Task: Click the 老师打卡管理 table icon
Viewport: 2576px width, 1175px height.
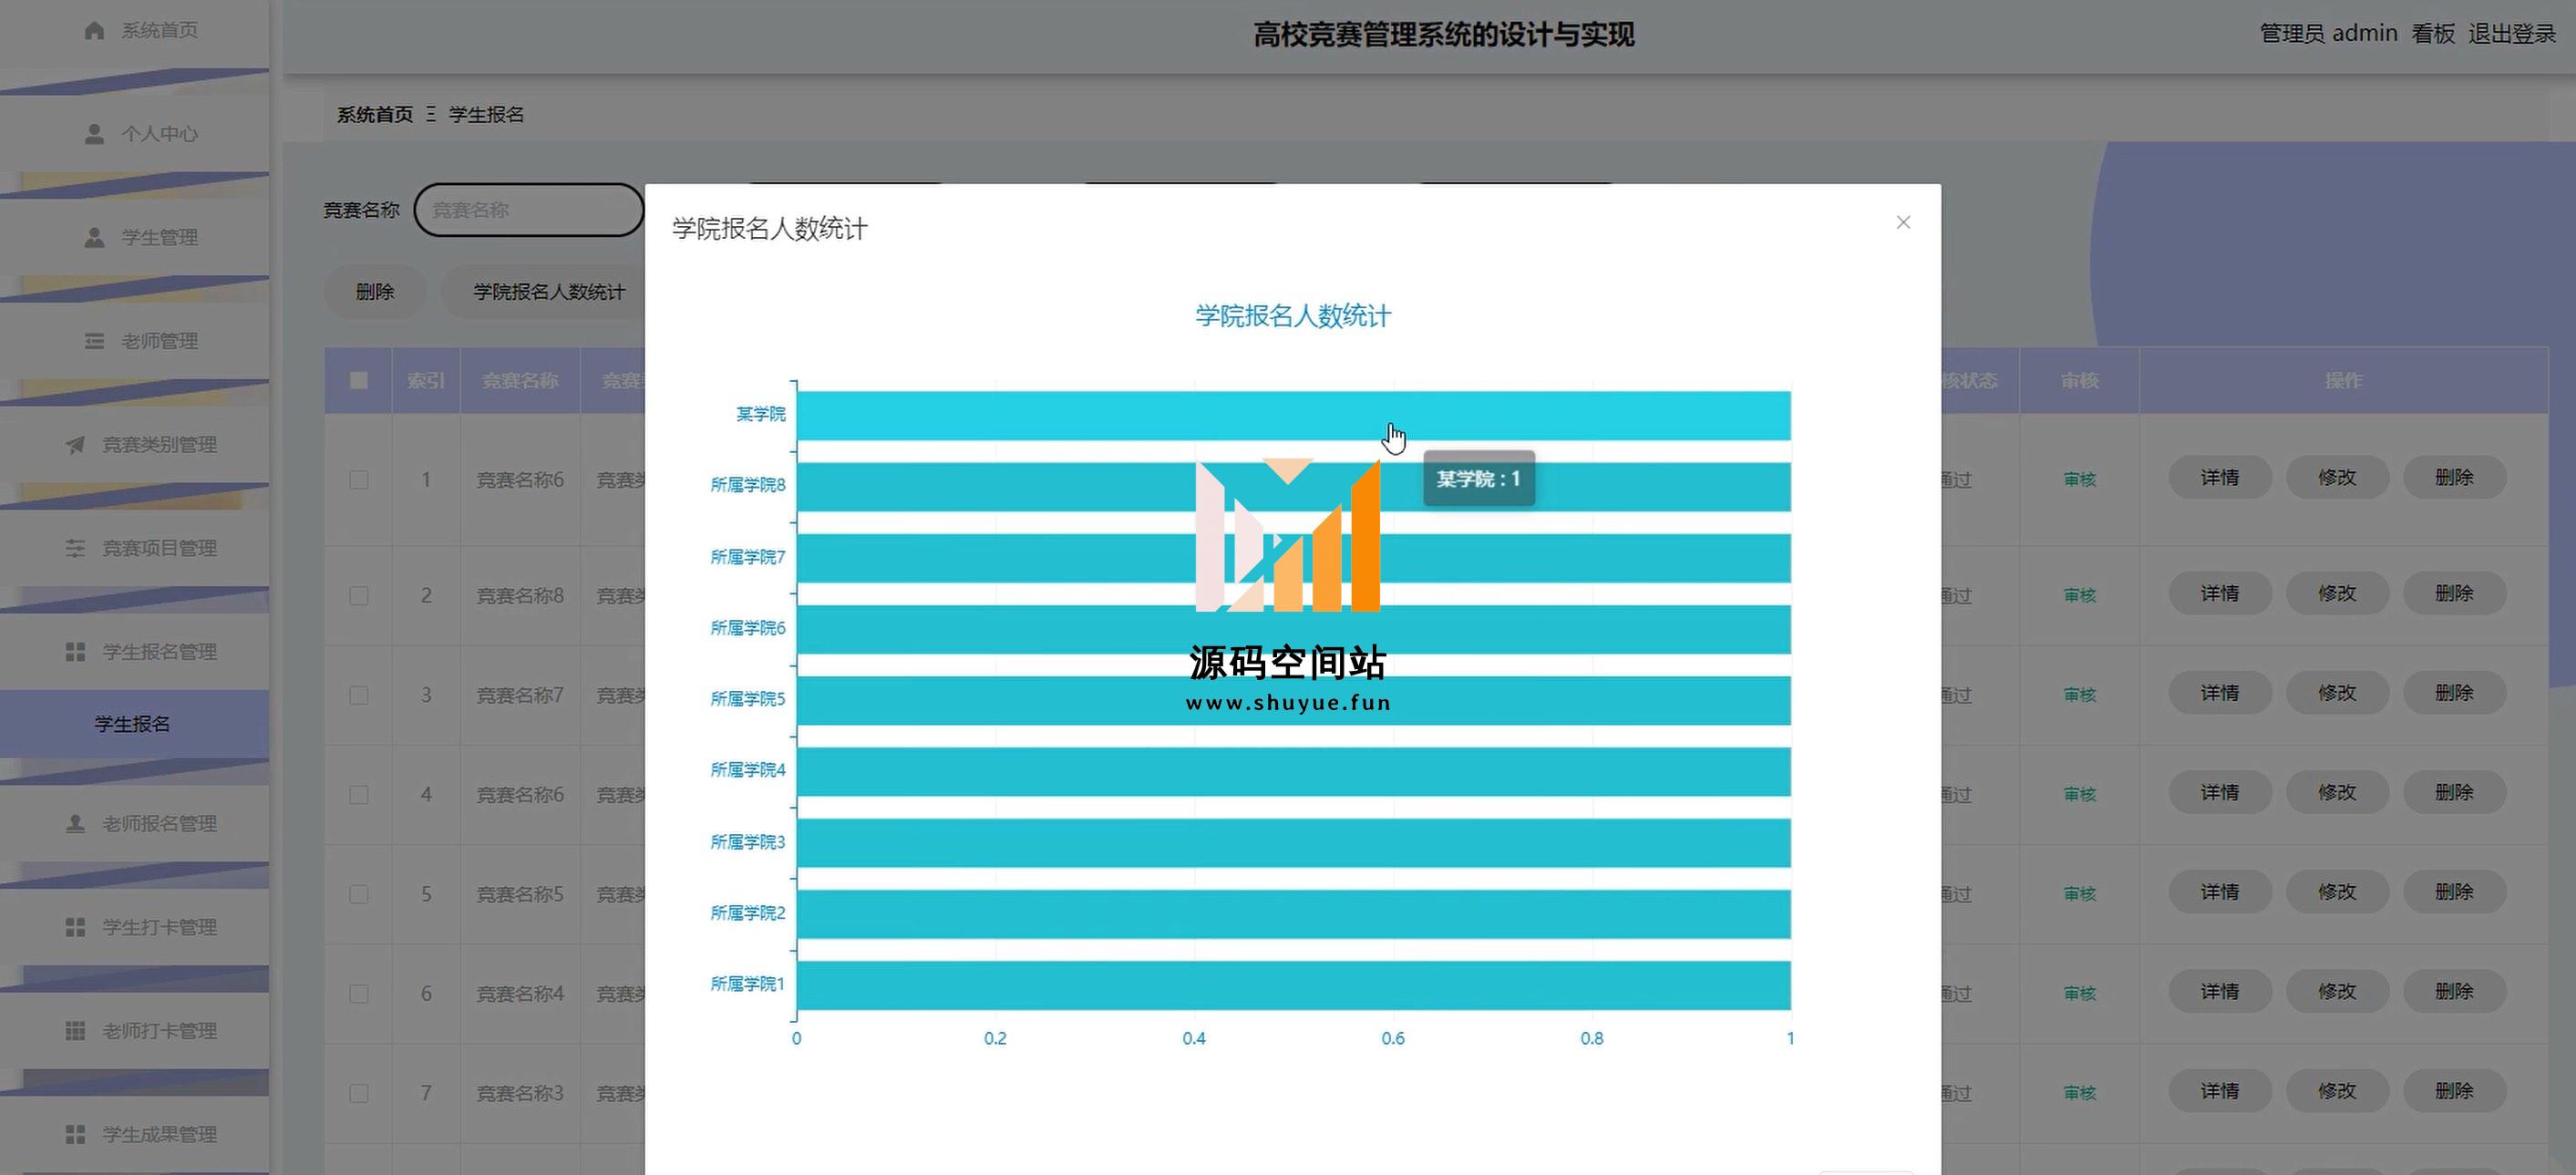Action: [75, 1031]
